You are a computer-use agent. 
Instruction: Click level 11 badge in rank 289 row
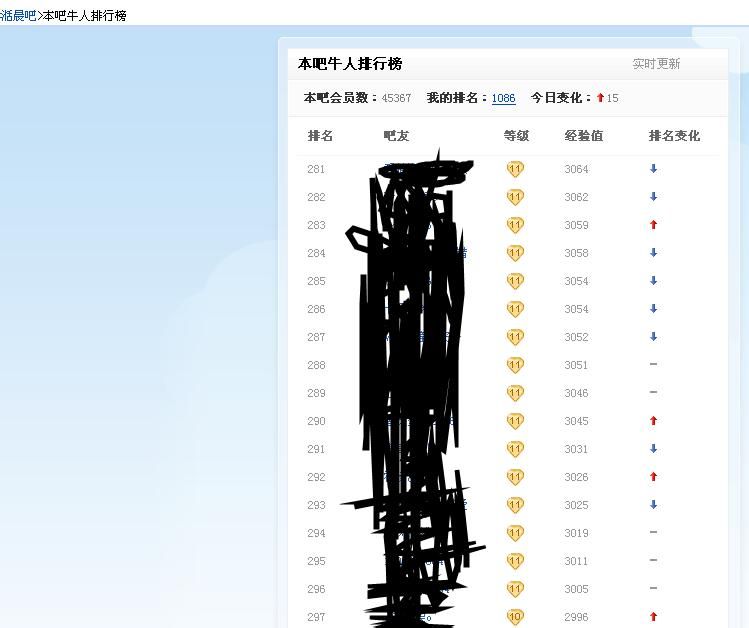515,393
